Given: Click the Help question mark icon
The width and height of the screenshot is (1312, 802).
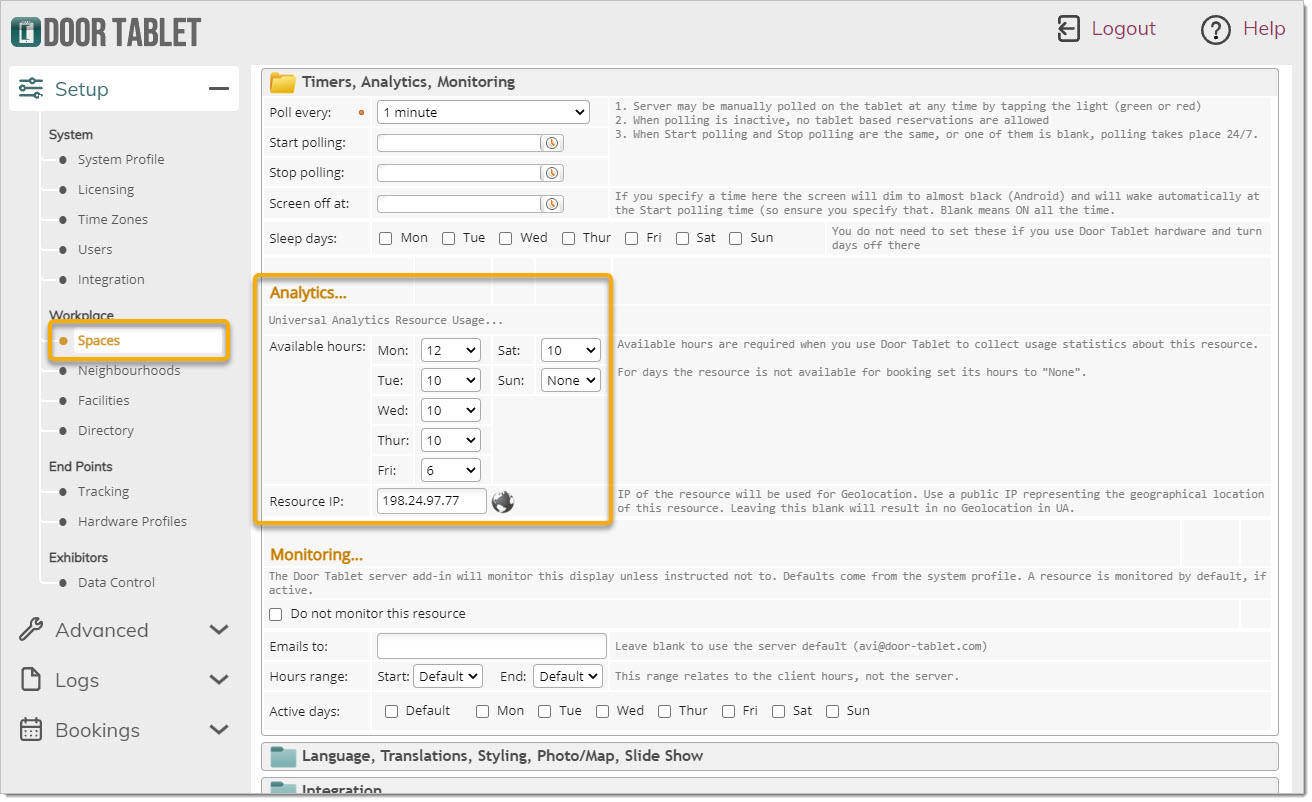Looking at the screenshot, I should pos(1214,29).
